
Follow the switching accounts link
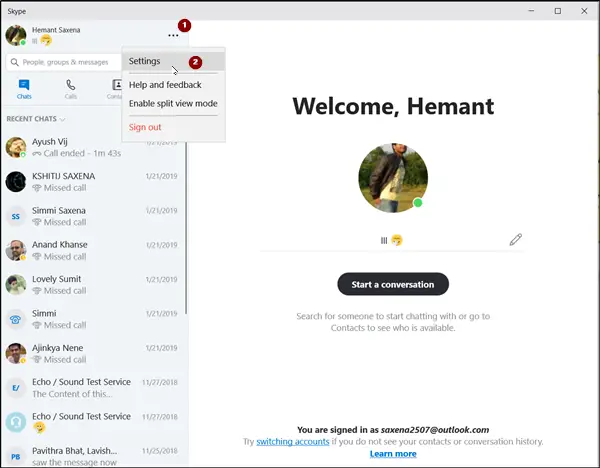293,442
